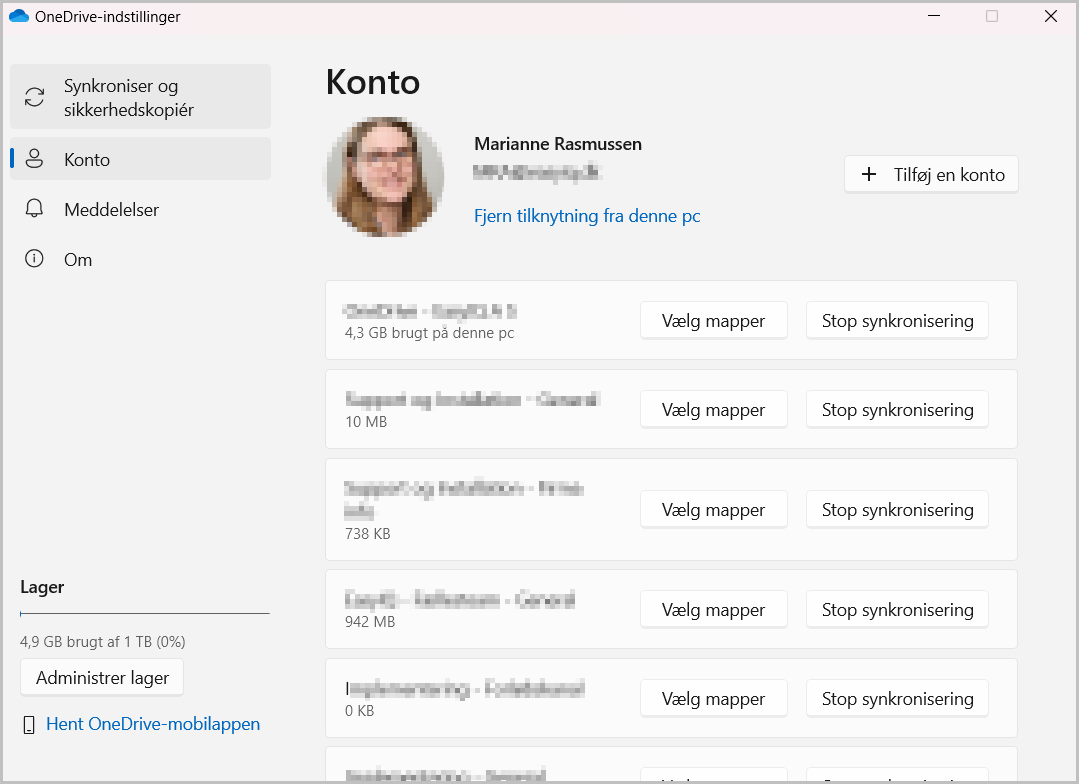Choose Vælg mapper for the 4,3 GB library

(x=714, y=321)
